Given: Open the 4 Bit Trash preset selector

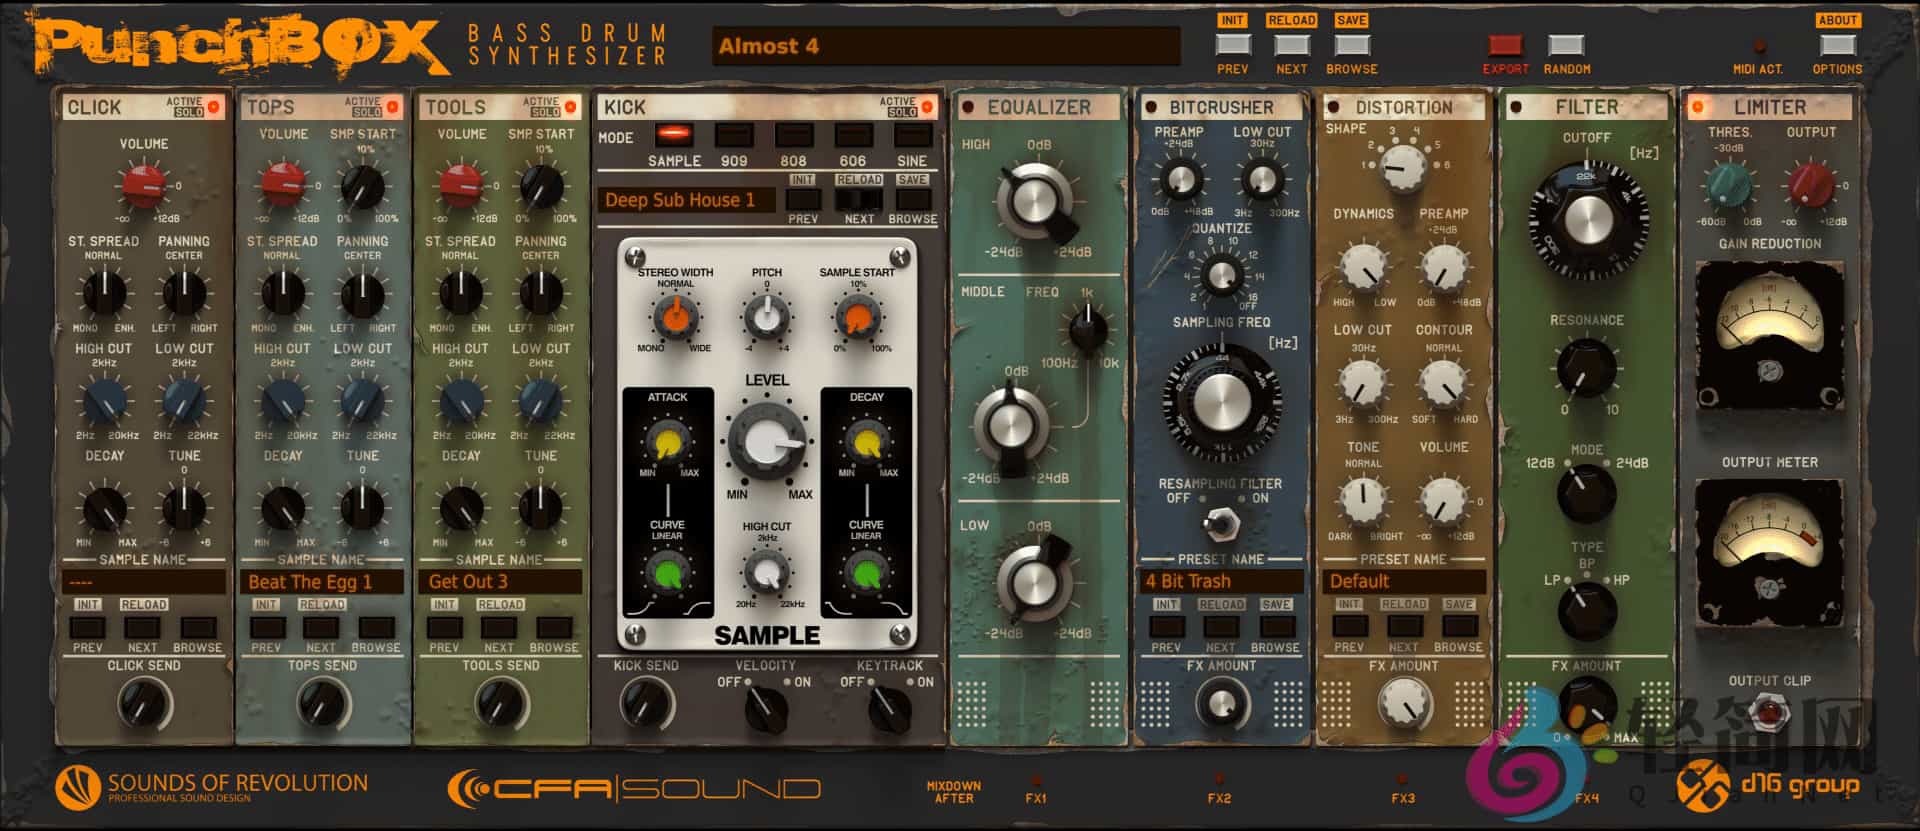Looking at the screenshot, I should point(1221,581).
